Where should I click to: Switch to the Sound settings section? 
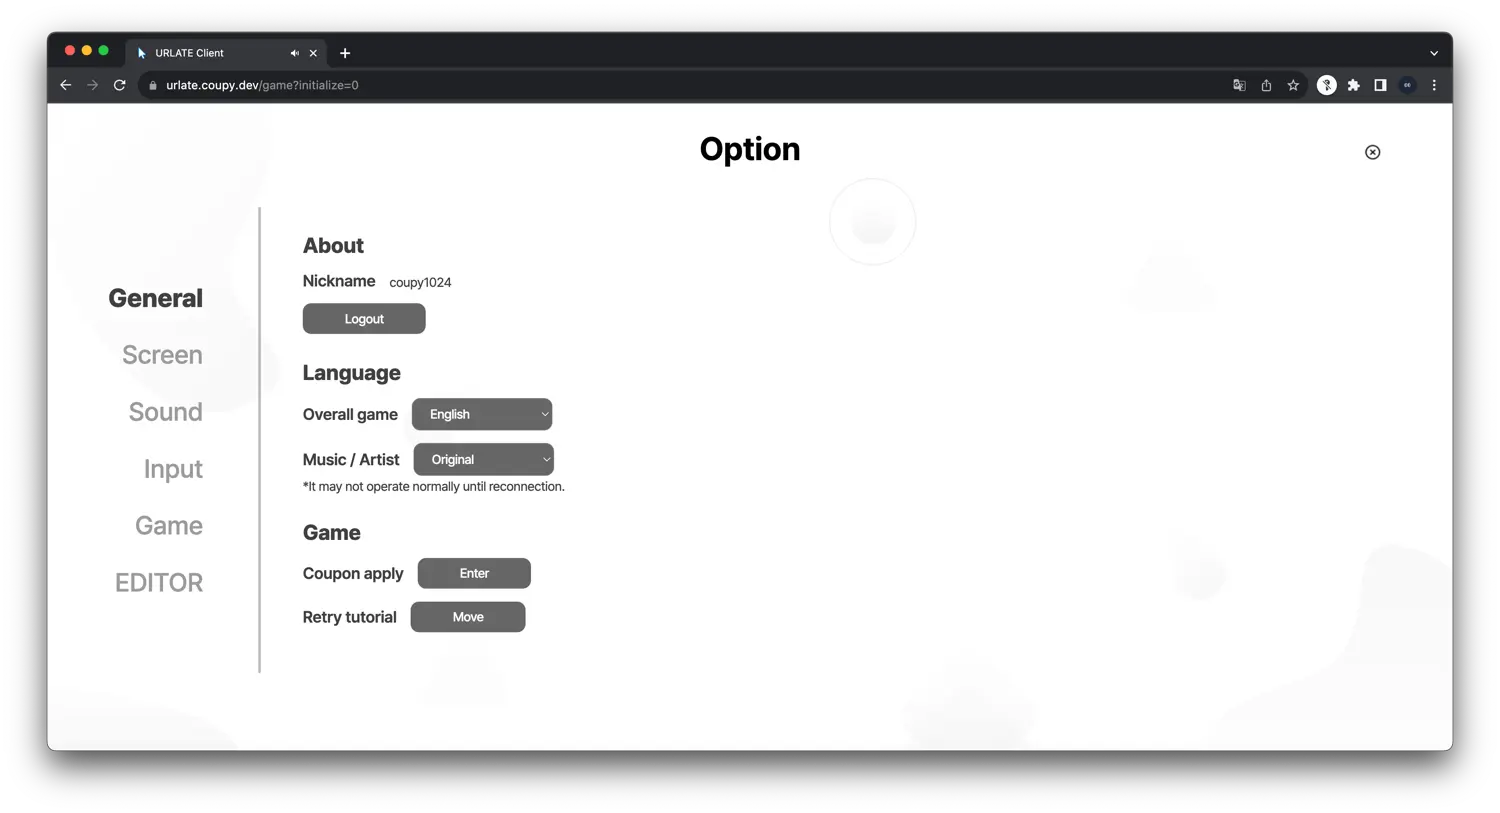(165, 411)
